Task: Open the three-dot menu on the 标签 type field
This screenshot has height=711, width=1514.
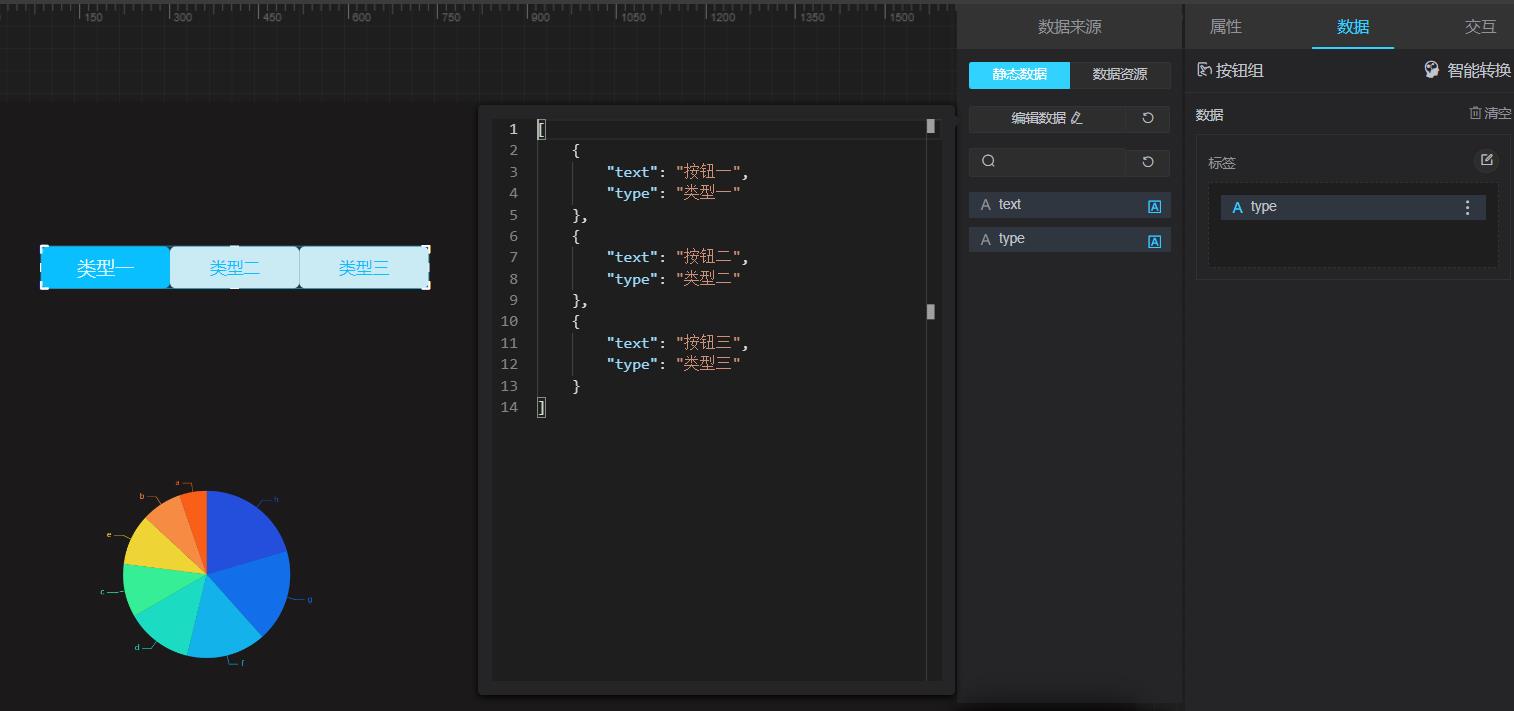Action: (1467, 207)
